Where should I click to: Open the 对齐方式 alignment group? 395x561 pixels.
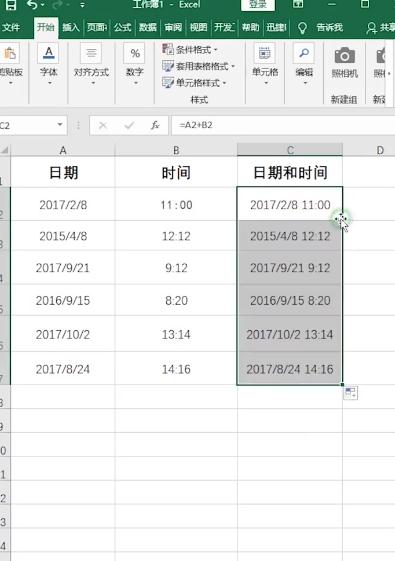coord(91,64)
